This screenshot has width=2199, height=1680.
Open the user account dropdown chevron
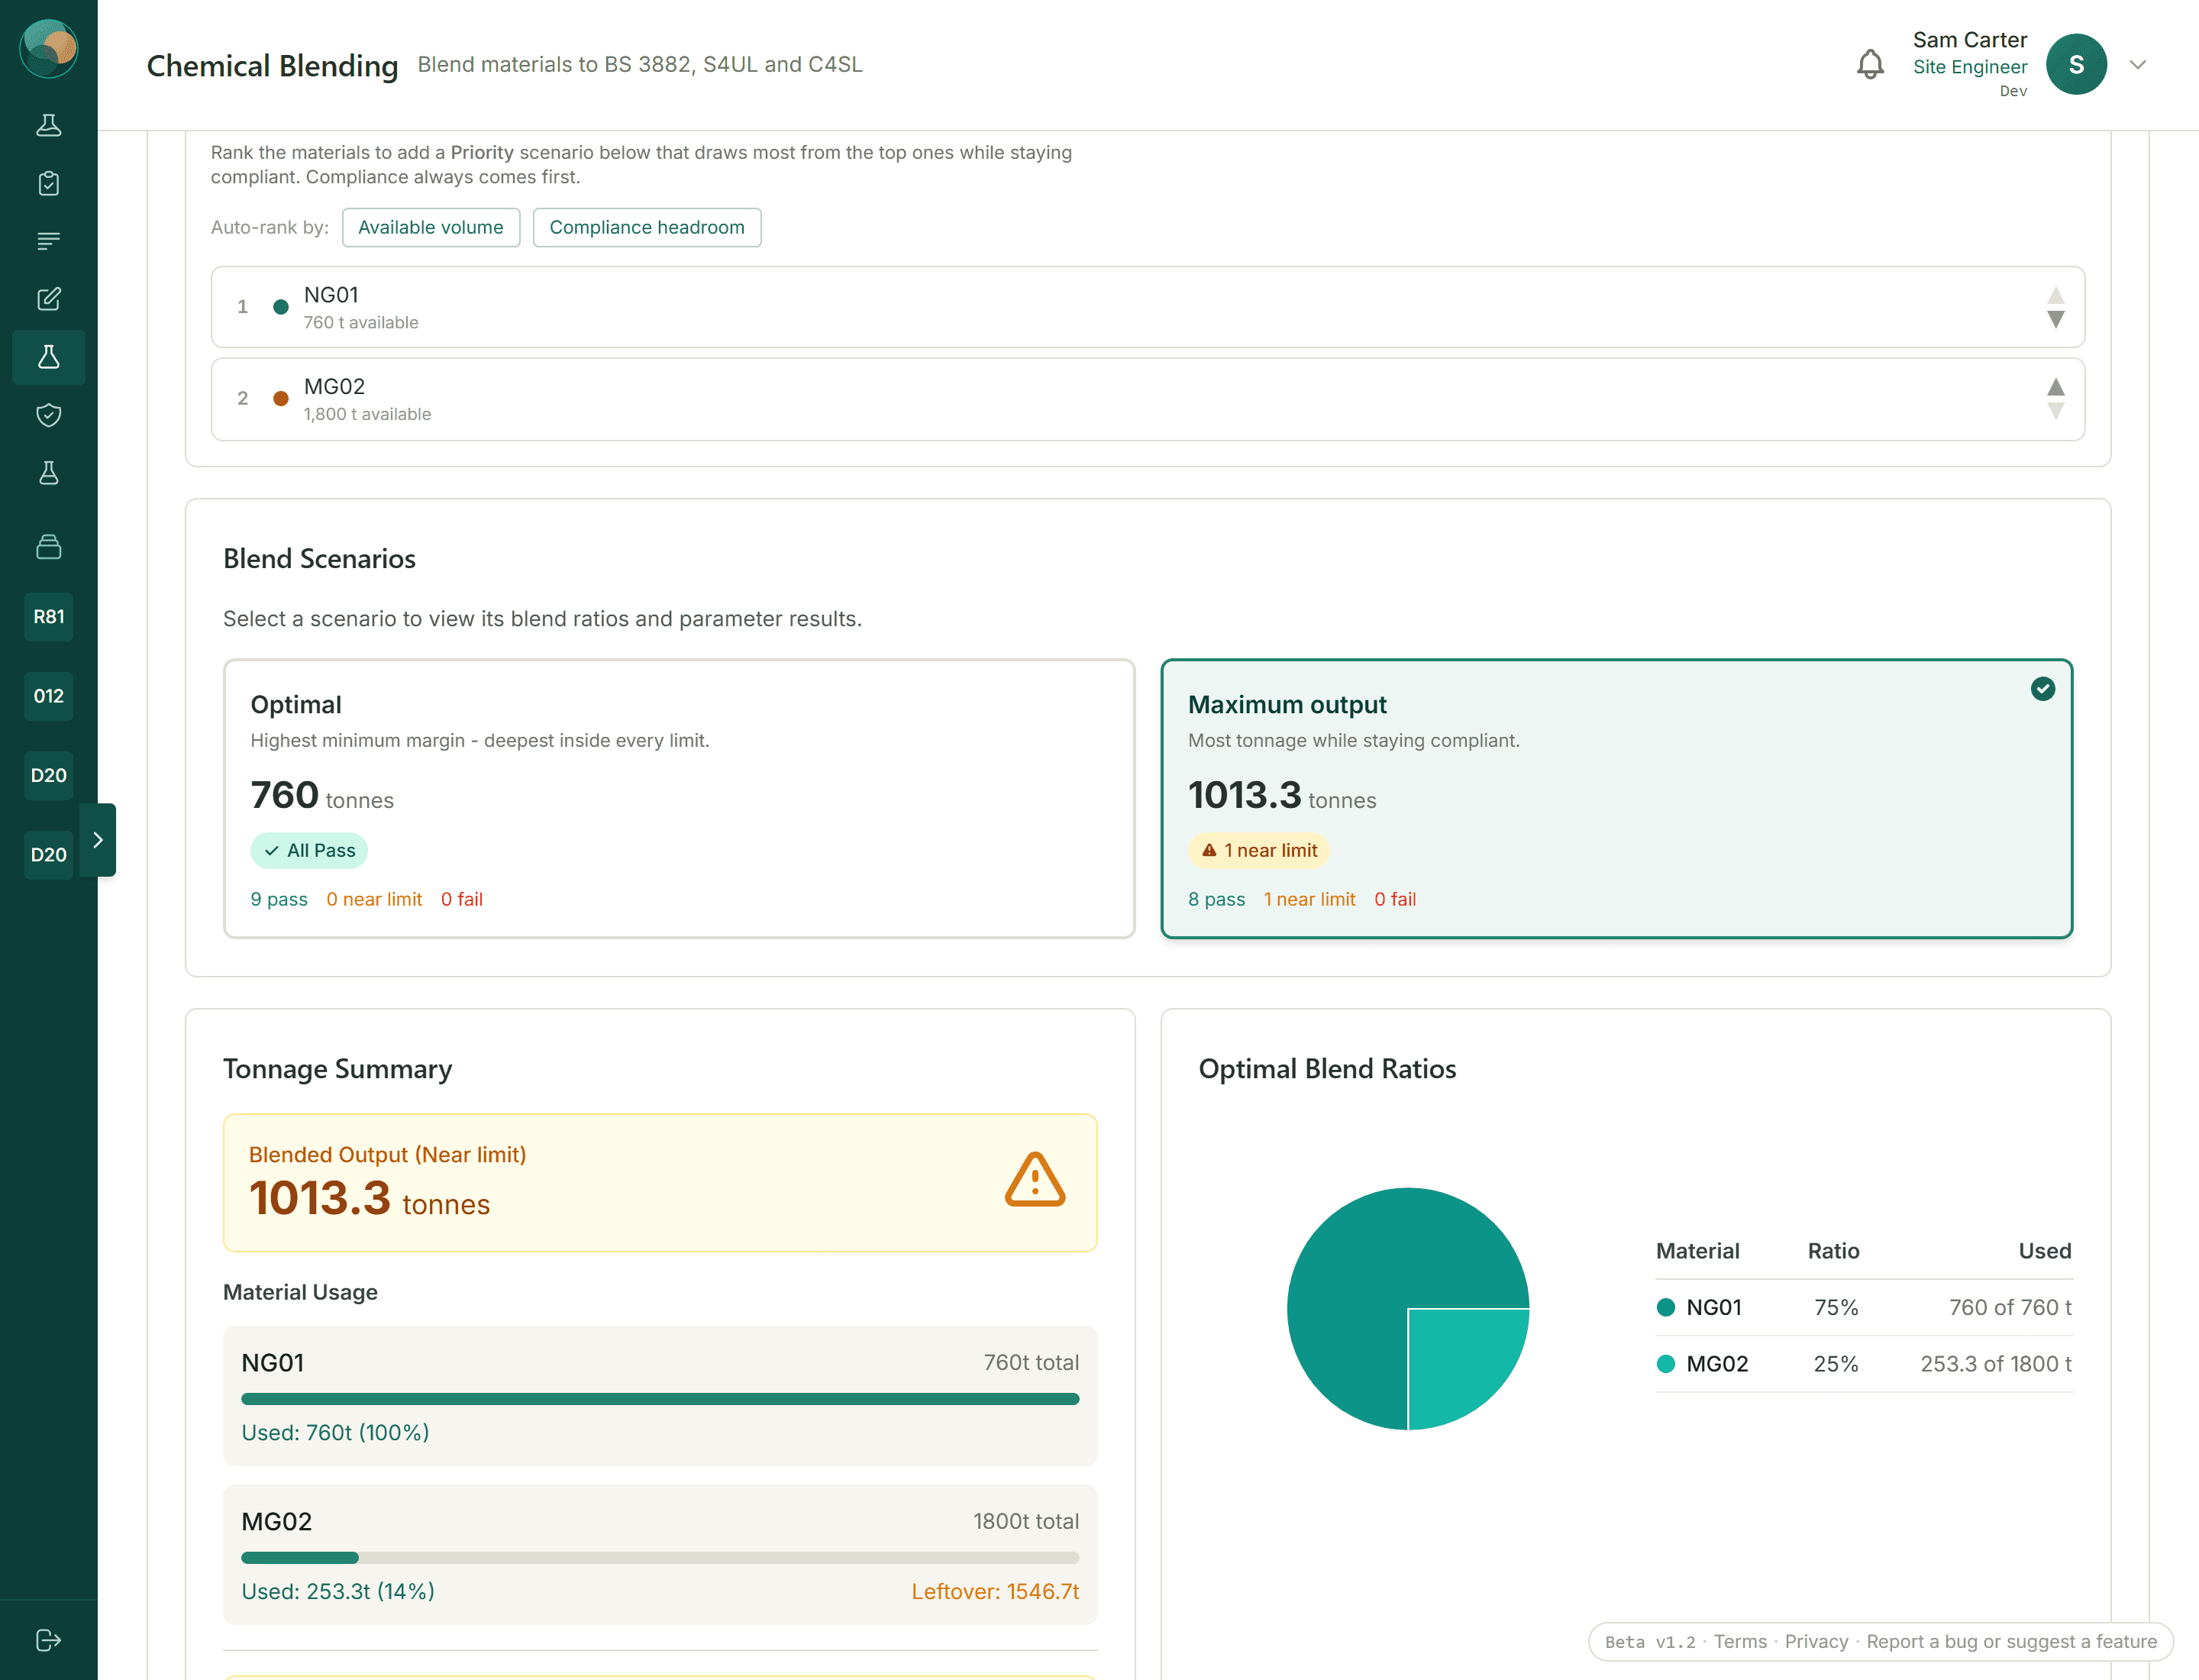[x=2138, y=65]
